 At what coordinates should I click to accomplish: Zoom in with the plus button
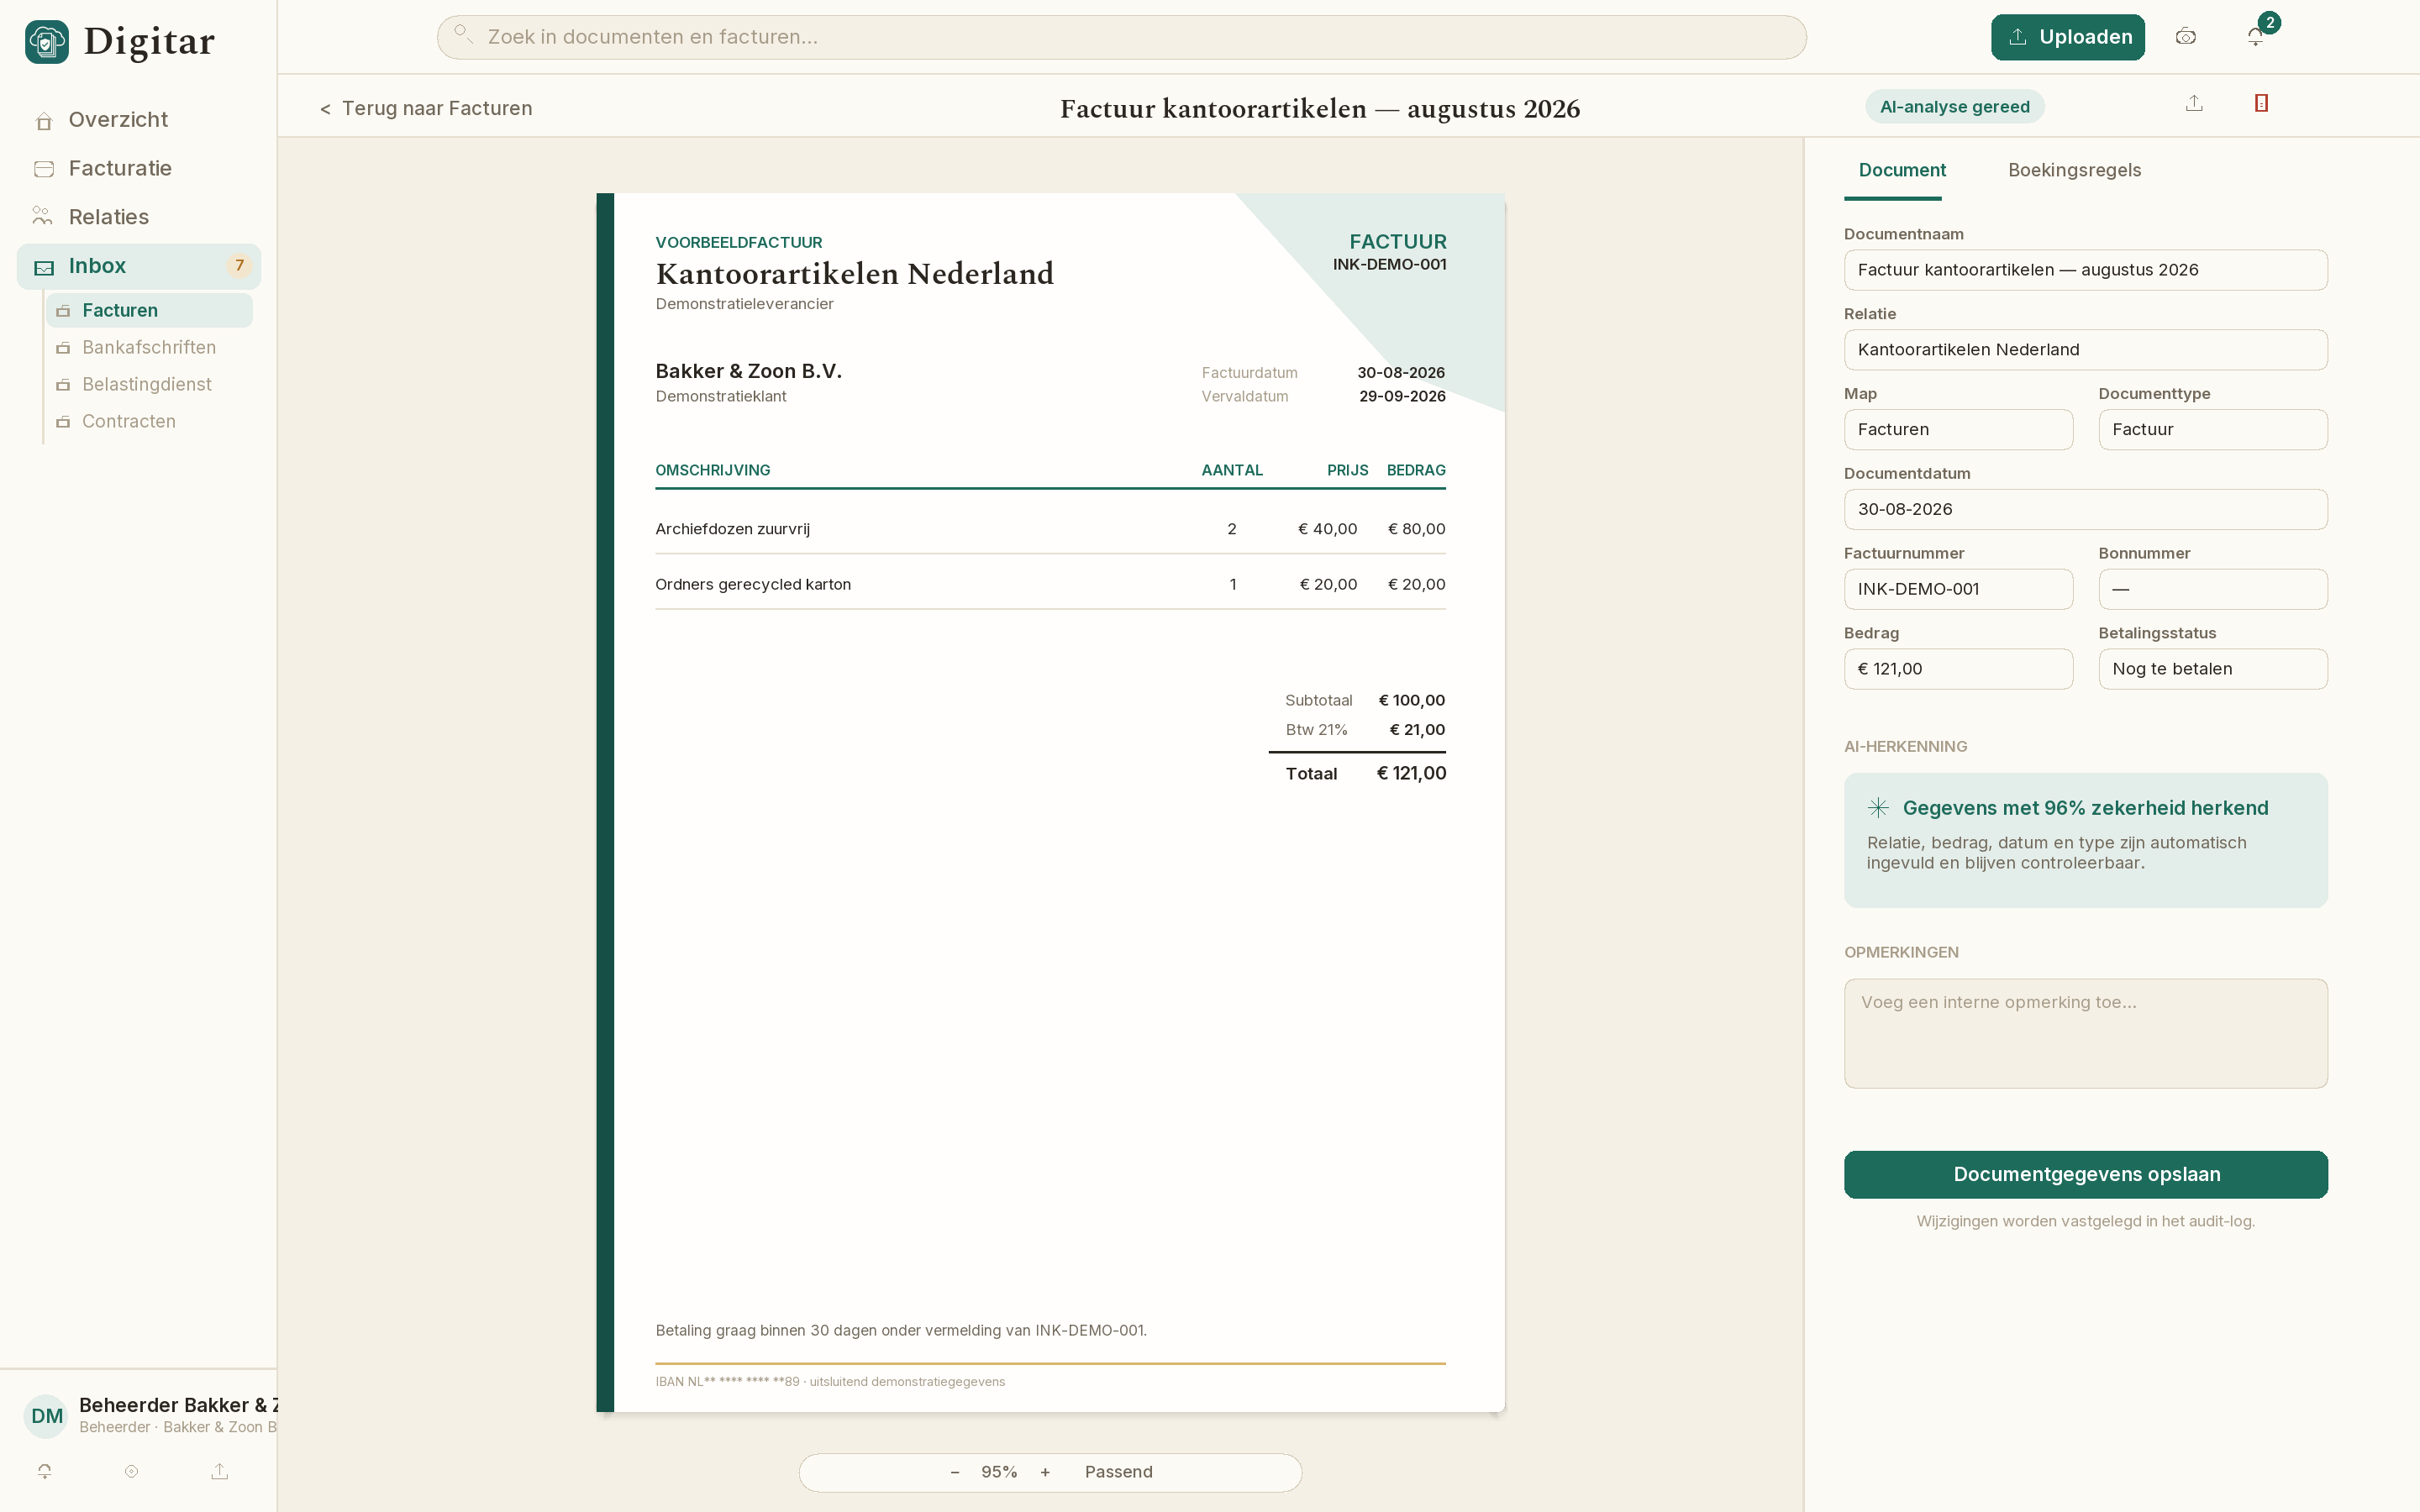pyautogui.click(x=1045, y=1471)
